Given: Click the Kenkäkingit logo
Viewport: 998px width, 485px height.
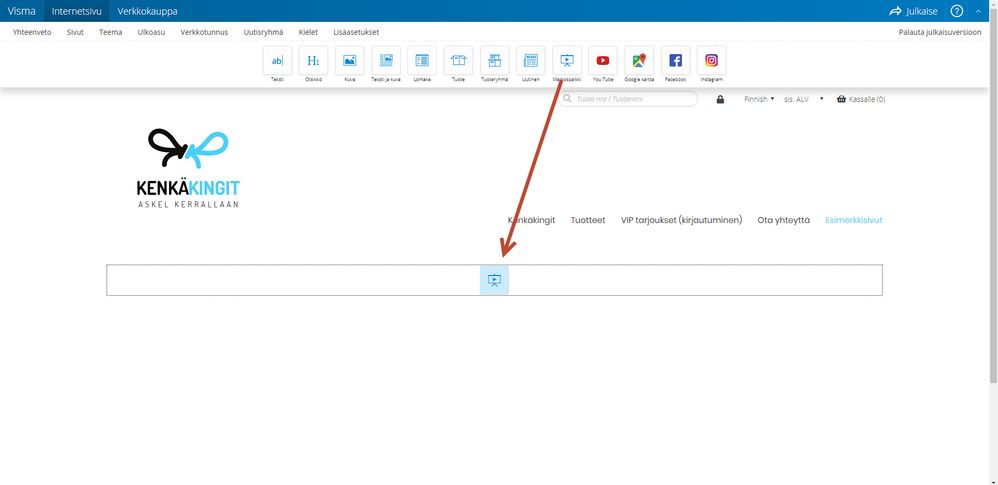Looking at the screenshot, I should pos(188,169).
